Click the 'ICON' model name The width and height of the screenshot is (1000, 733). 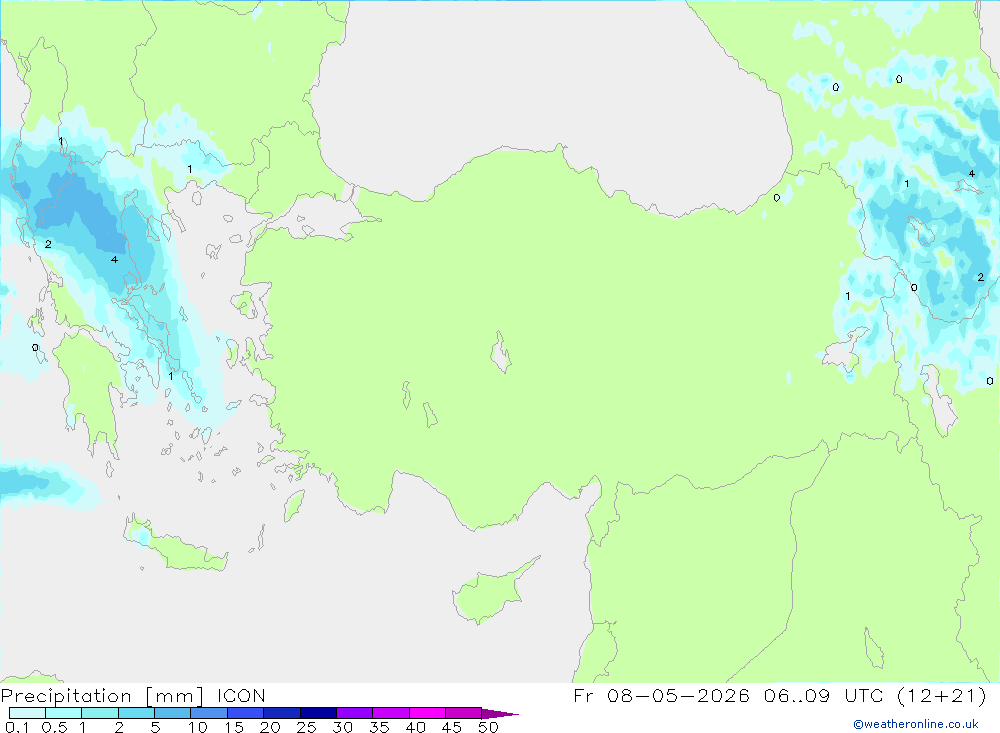pos(241,695)
